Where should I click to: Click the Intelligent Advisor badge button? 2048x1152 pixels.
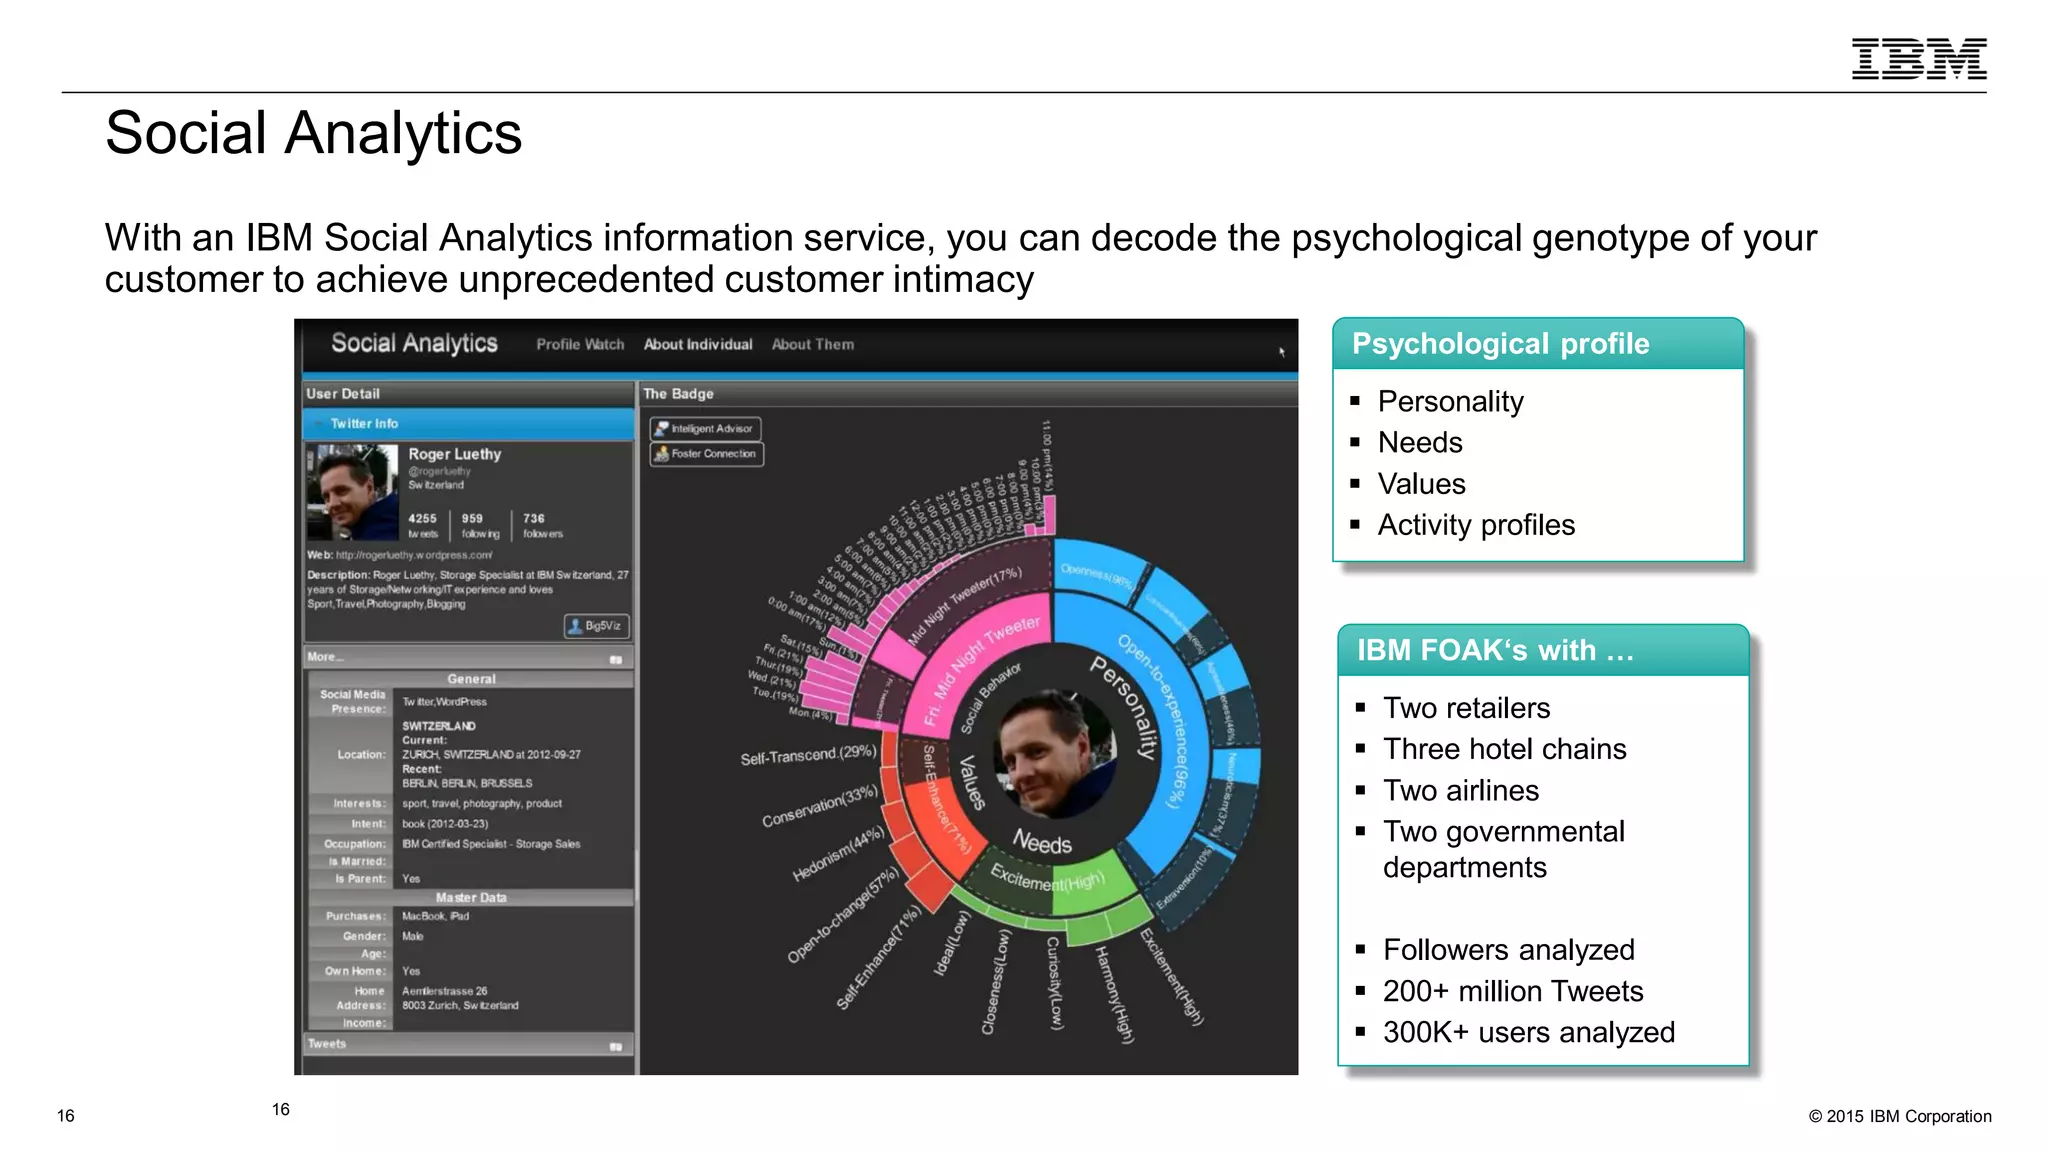pyautogui.click(x=706, y=429)
